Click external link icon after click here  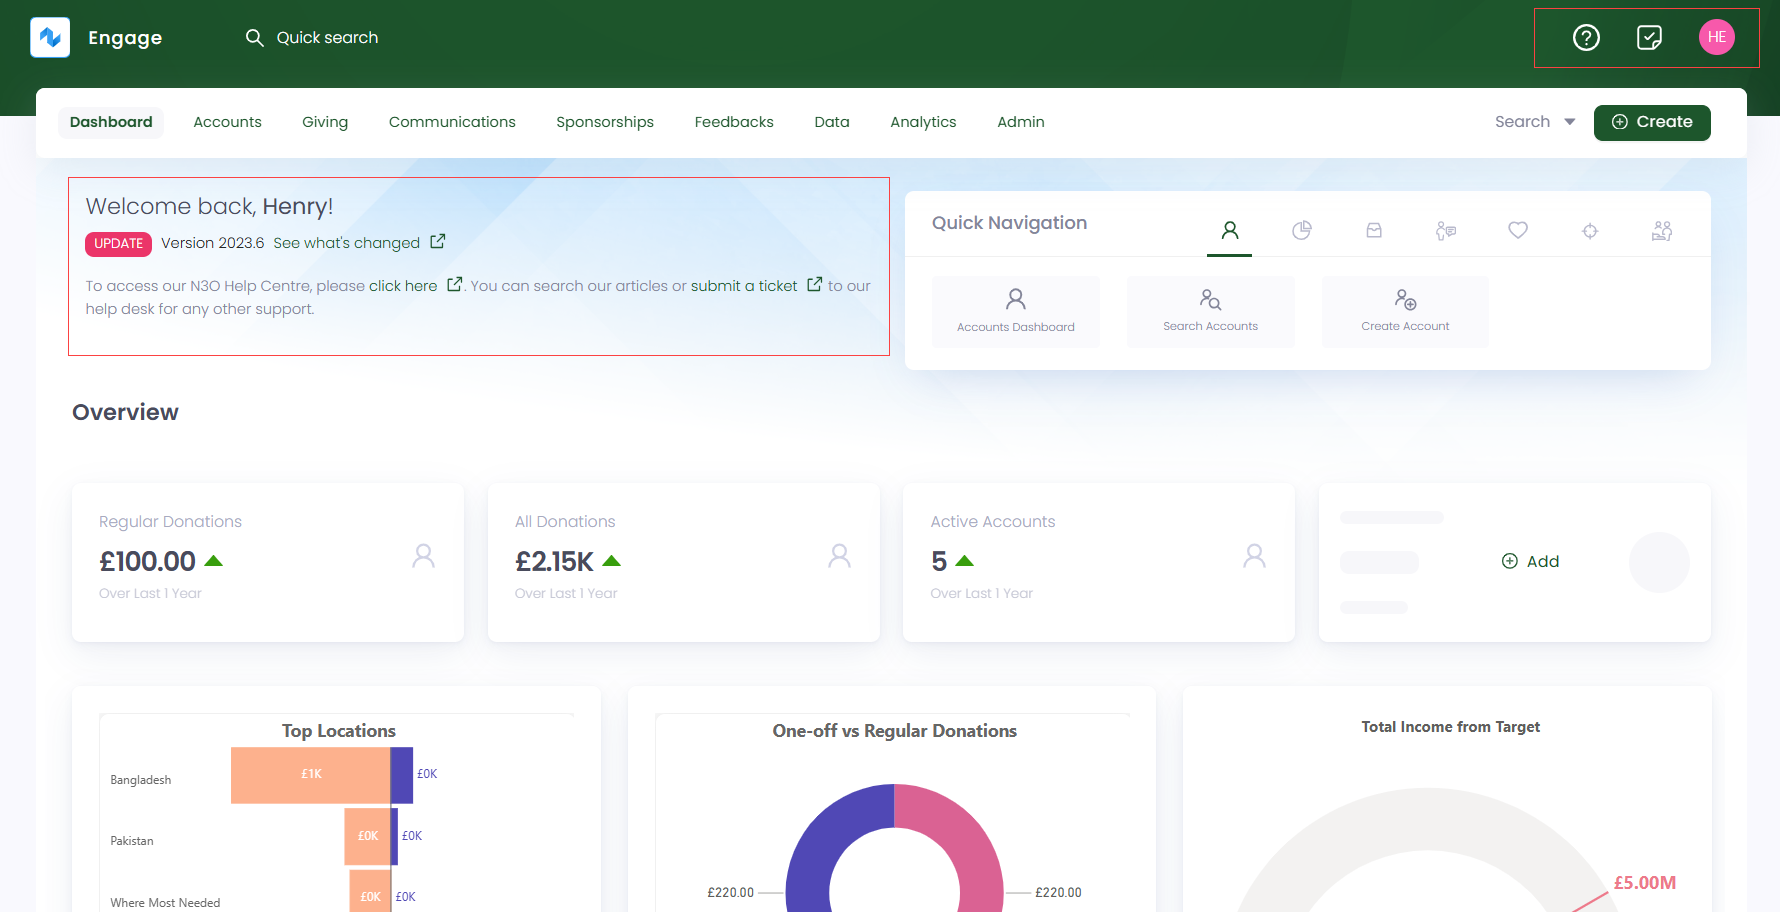(x=454, y=284)
